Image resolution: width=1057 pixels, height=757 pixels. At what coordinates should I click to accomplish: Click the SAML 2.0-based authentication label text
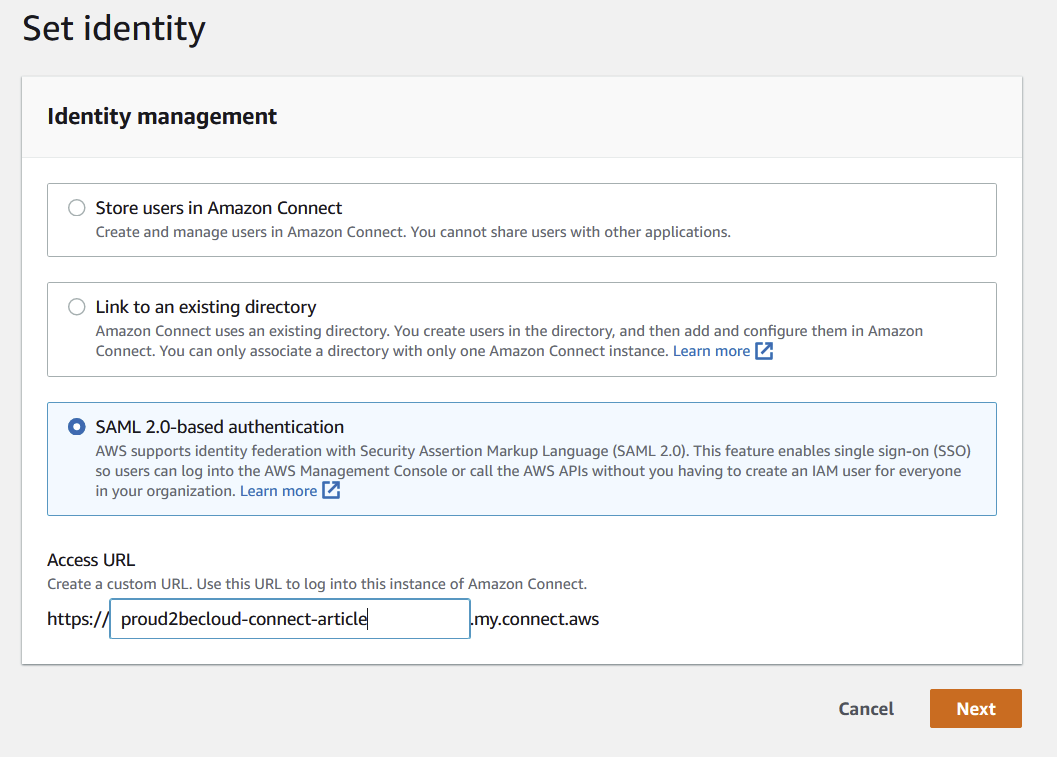tap(219, 427)
